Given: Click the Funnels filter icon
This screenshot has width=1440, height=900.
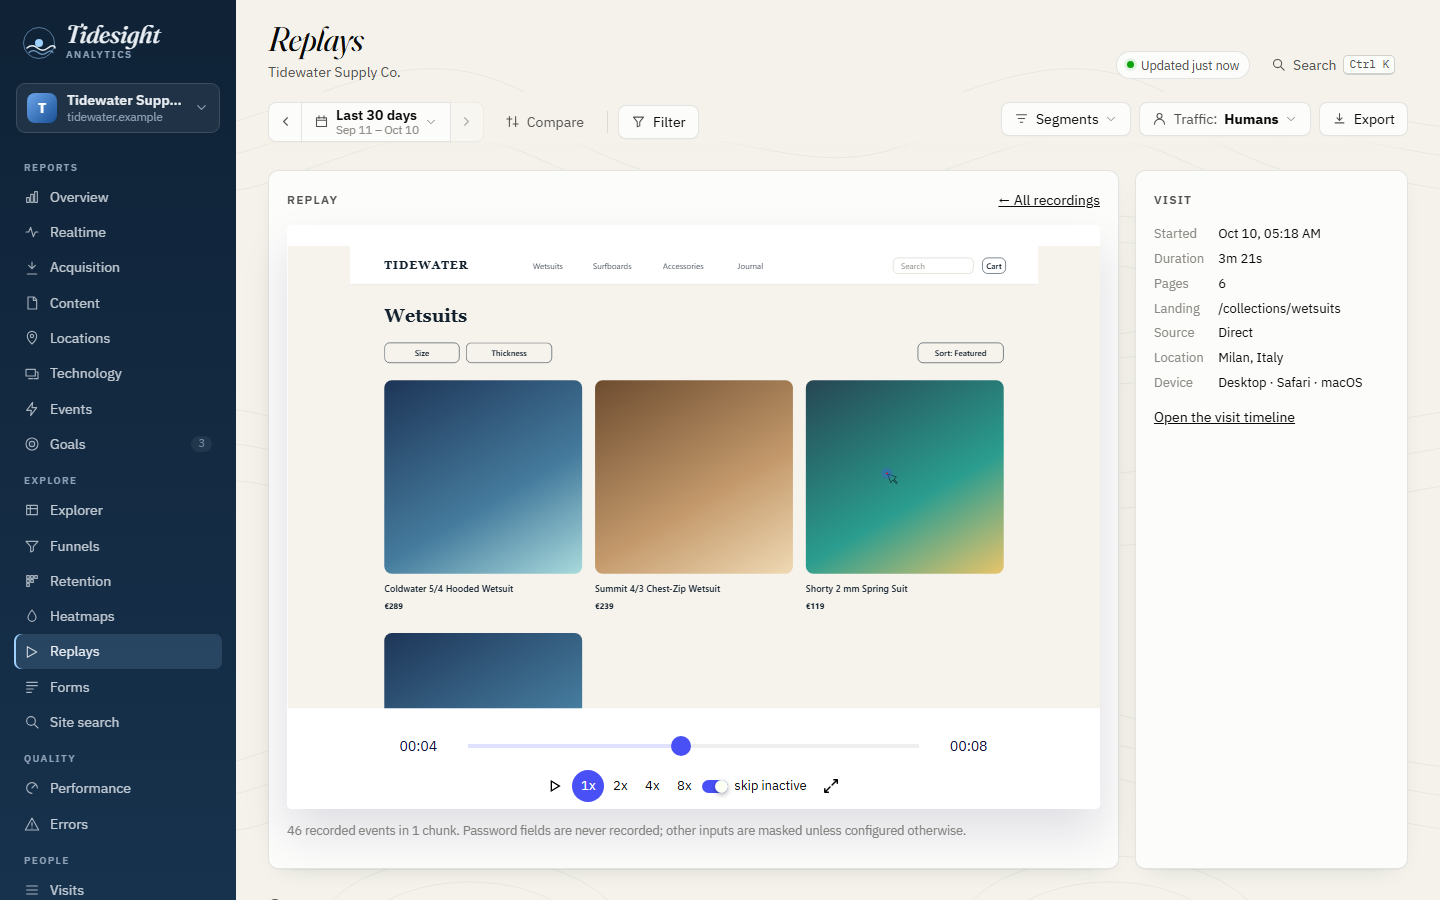Looking at the screenshot, I should [32, 546].
